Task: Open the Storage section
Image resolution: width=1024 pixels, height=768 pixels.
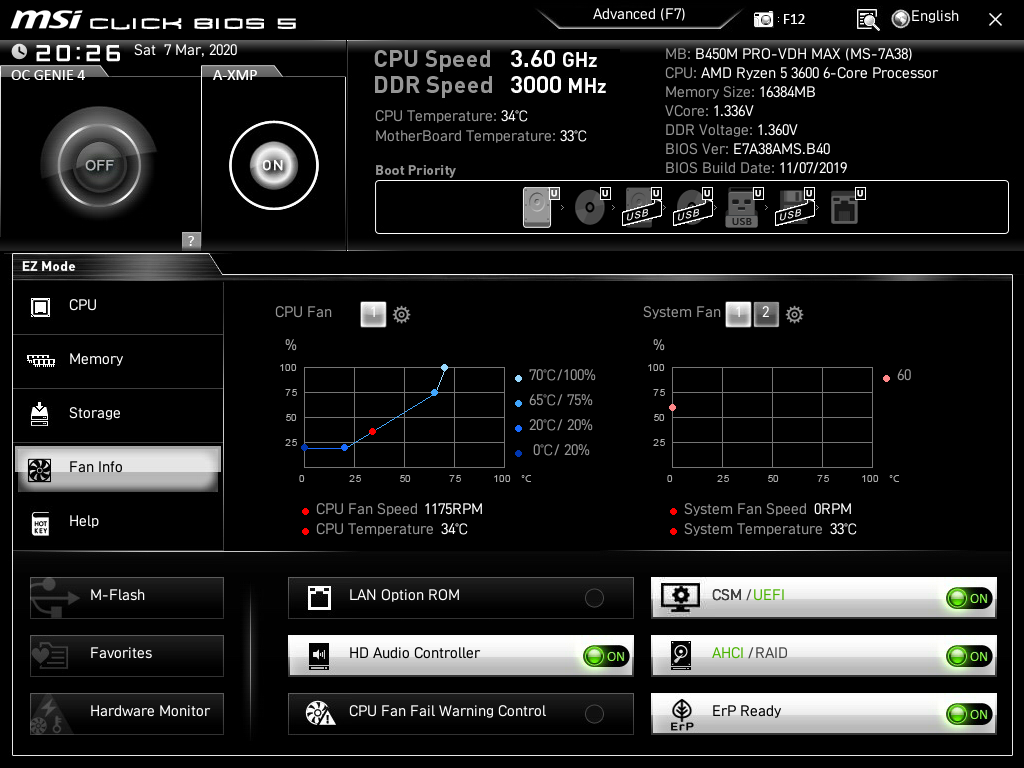Action: click(118, 414)
